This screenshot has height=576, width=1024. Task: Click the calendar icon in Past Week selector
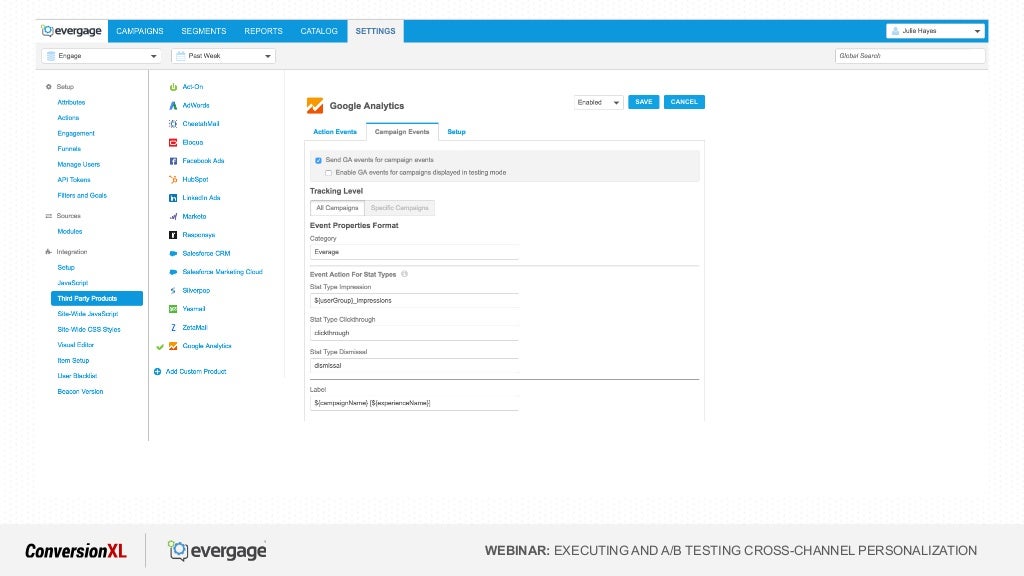181,56
